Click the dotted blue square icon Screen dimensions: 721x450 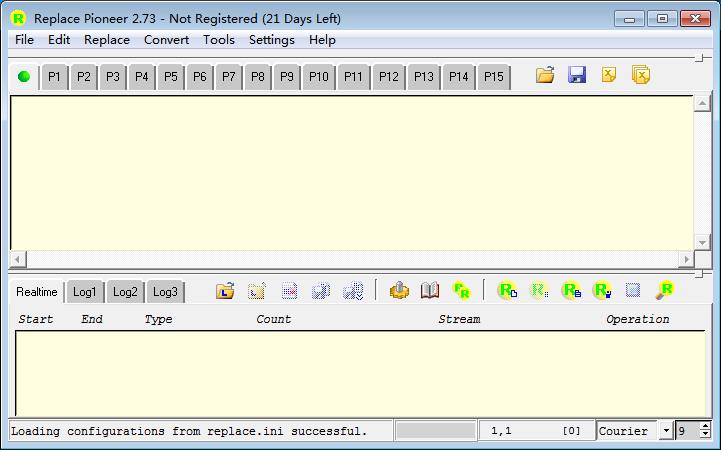click(x=633, y=290)
